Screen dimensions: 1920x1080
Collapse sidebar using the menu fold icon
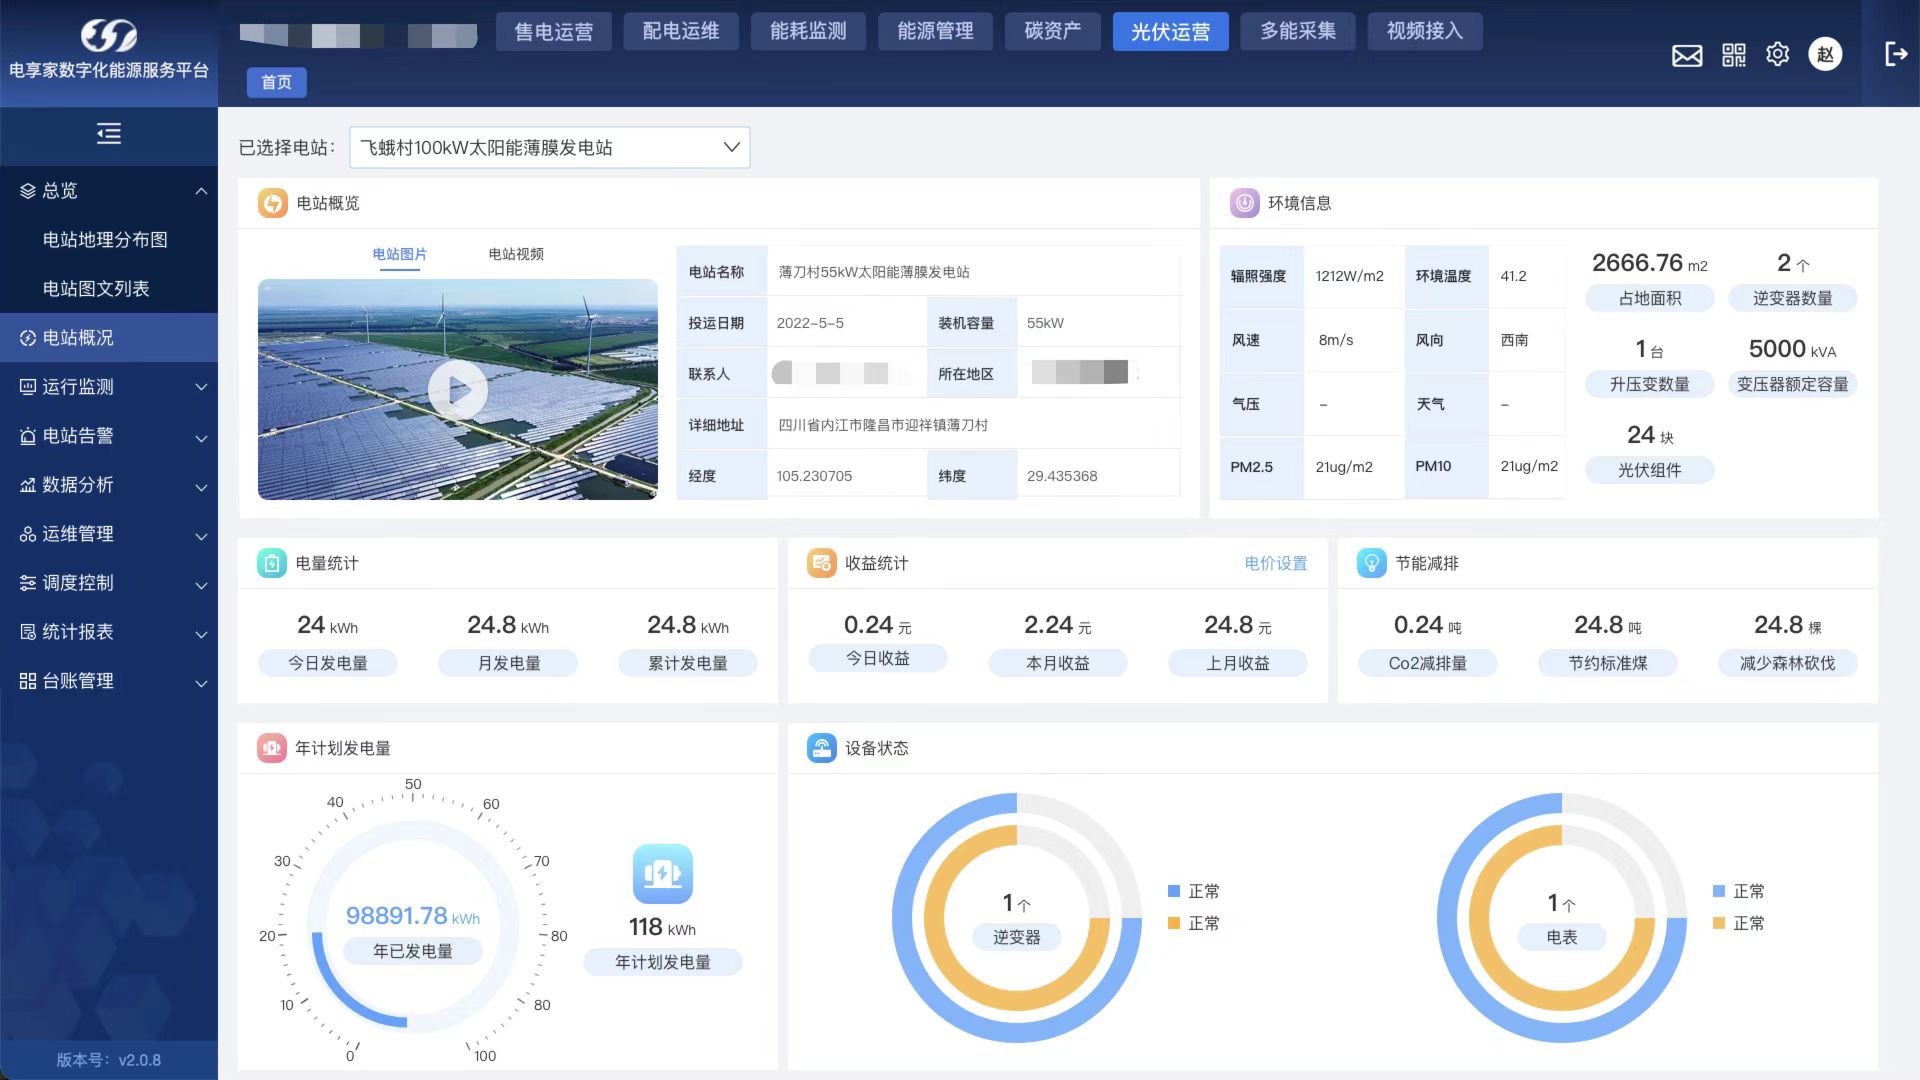pos(109,133)
